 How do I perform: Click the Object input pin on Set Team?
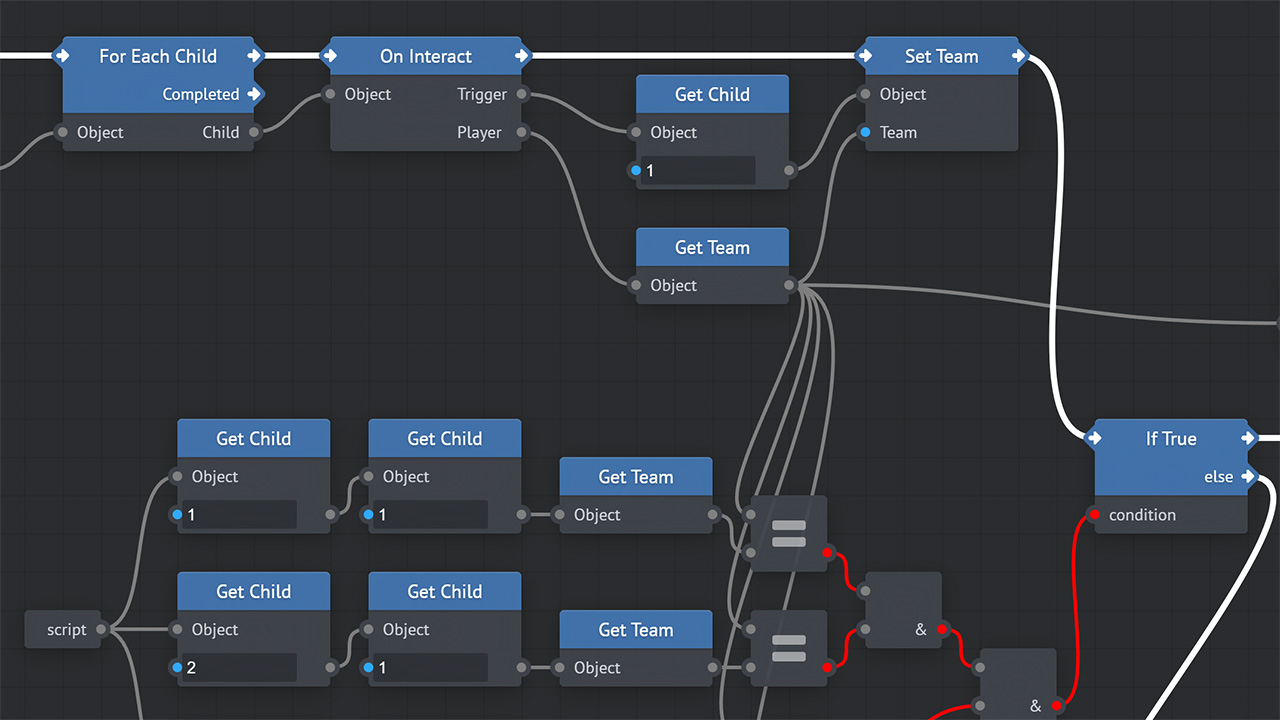coord(865,94)
